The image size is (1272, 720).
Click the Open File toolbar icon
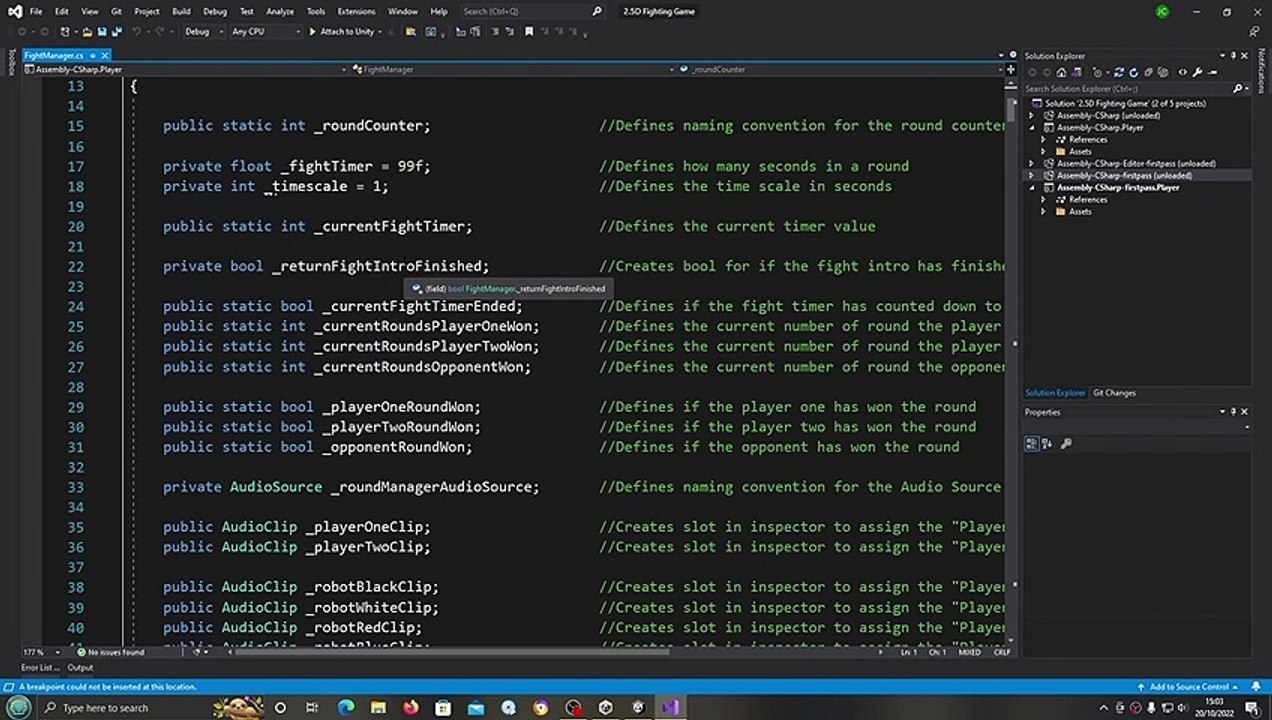87,31
